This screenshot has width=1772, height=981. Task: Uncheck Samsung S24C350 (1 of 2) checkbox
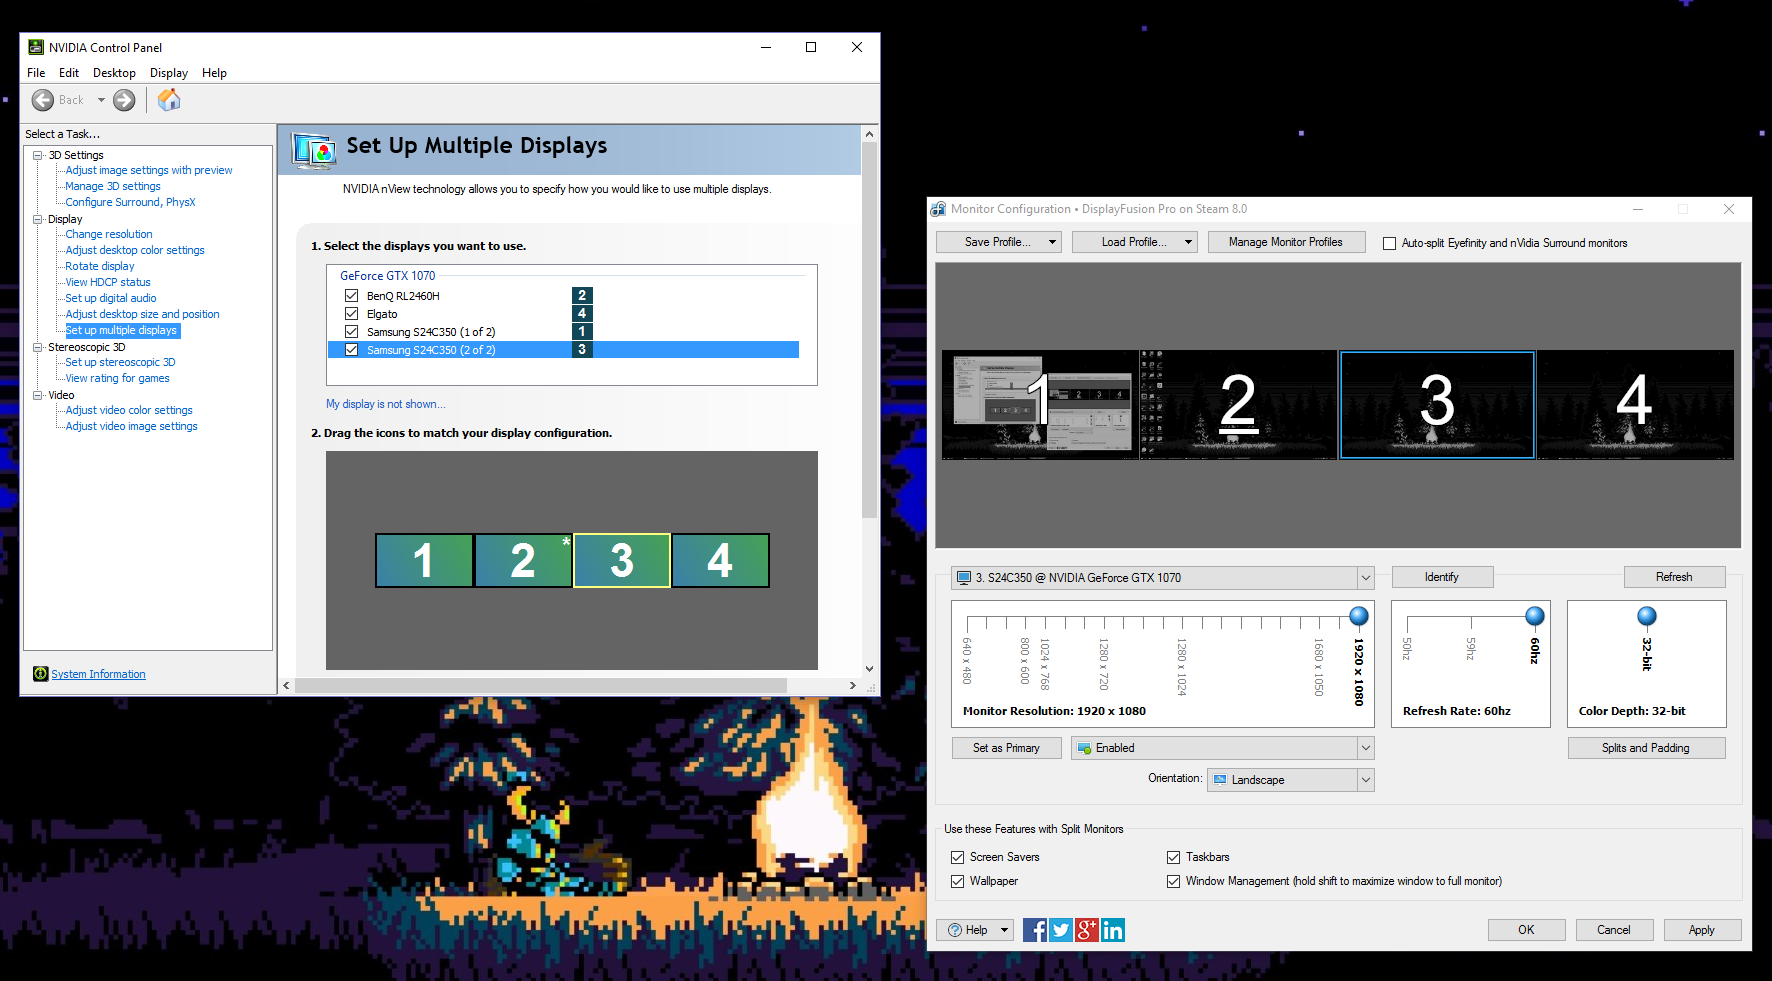tap(351, 332)
